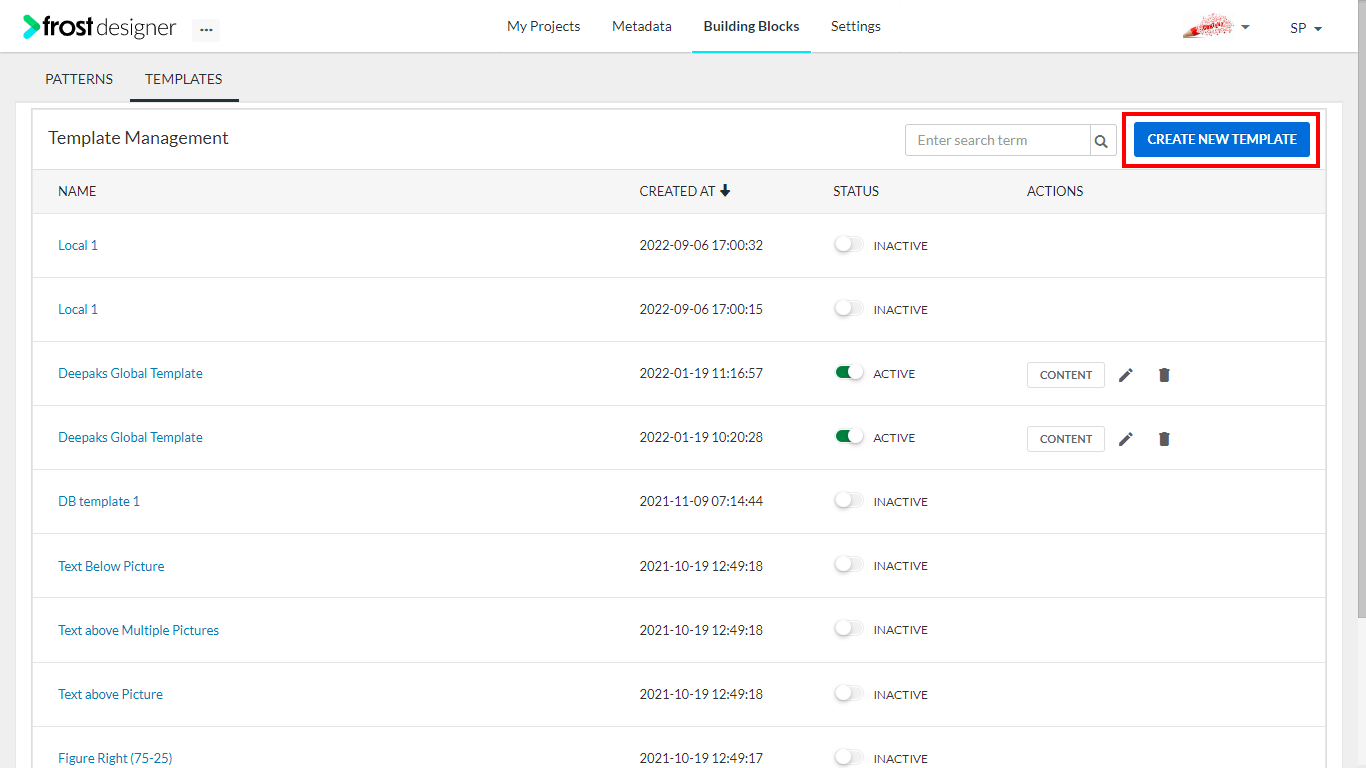Open Local 1 template created 17:00:32

pyautogui.click(x=78, y=245)
